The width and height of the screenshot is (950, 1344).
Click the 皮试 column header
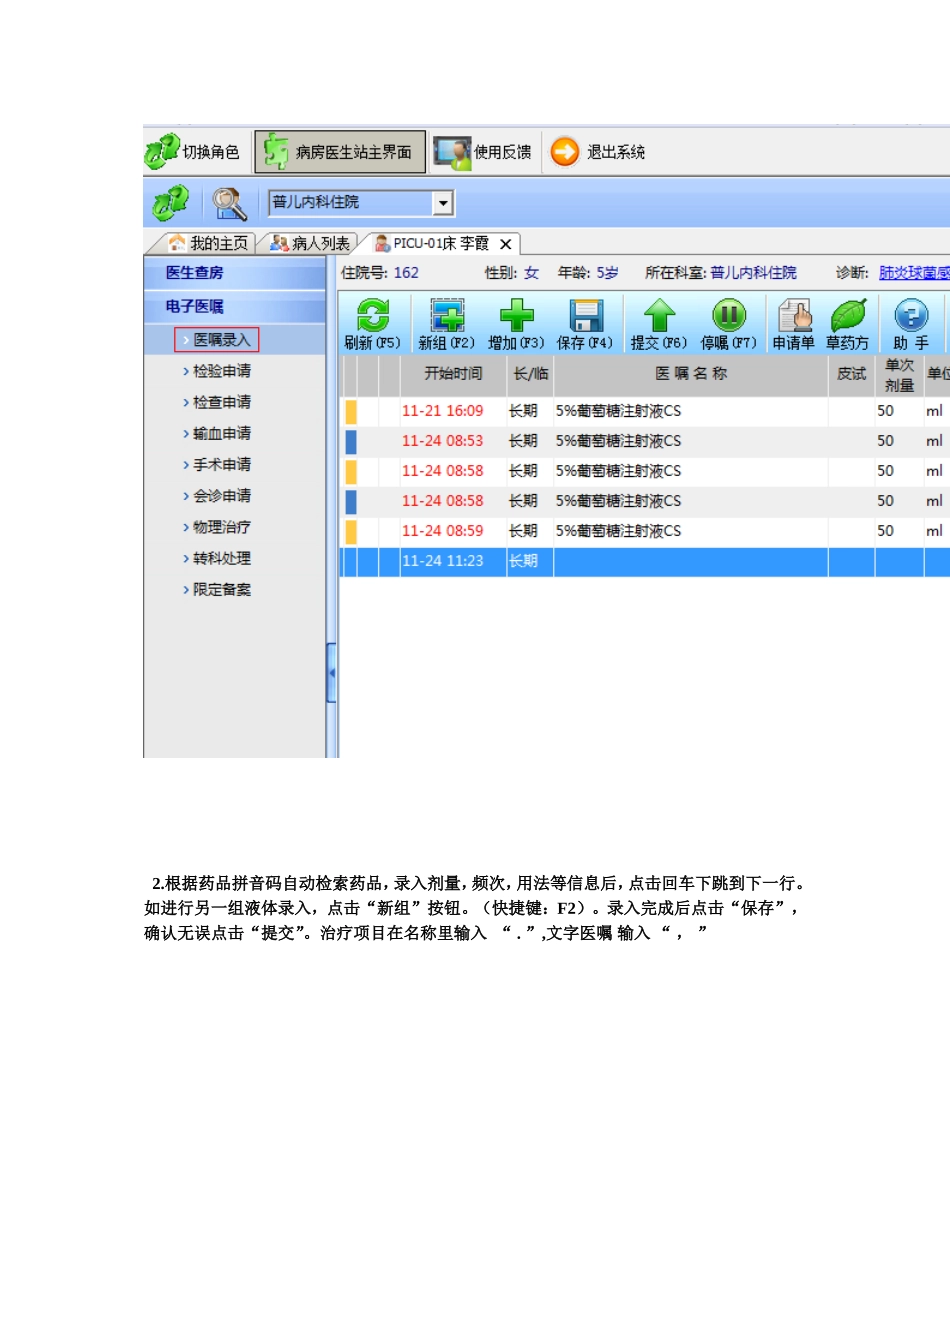pyautogui.click(x=852, y=374)
